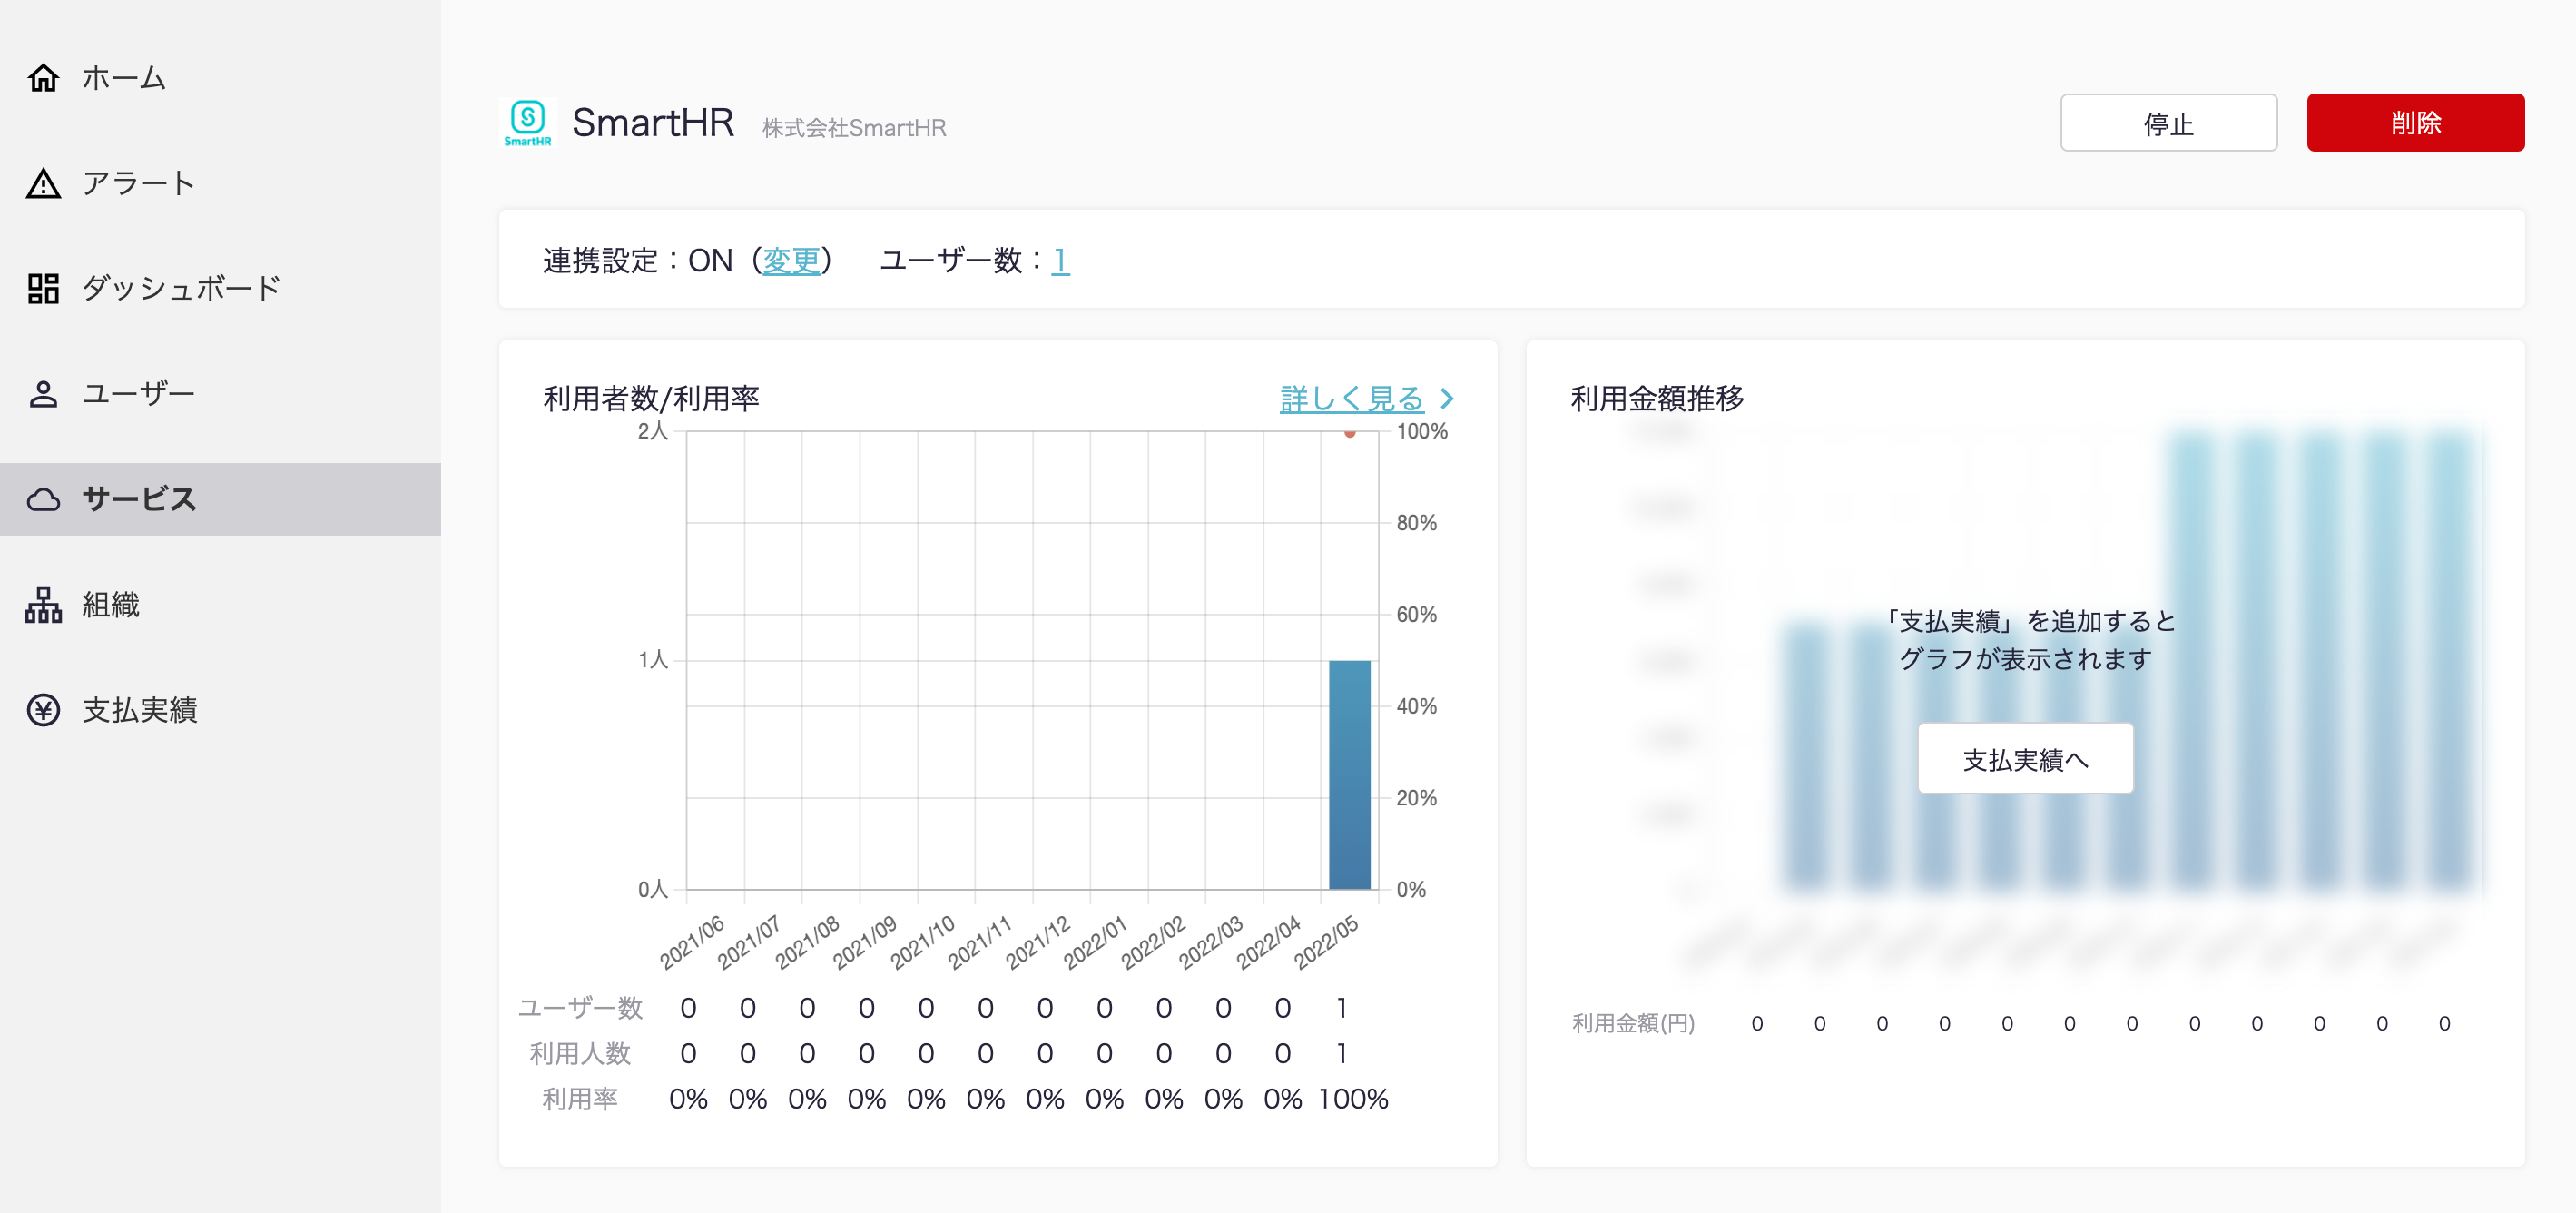Click the organization hierarchy icon
The width and height of the screenshot is (2576, 1213).
(x=43, y=605)
